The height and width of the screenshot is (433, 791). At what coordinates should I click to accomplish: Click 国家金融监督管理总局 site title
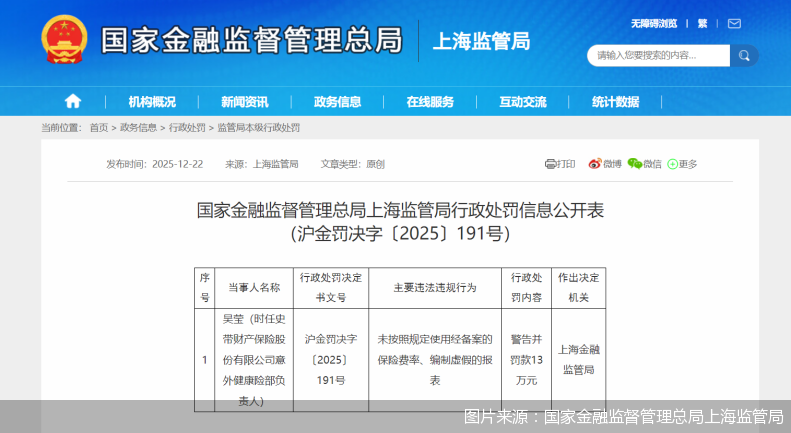252,40
